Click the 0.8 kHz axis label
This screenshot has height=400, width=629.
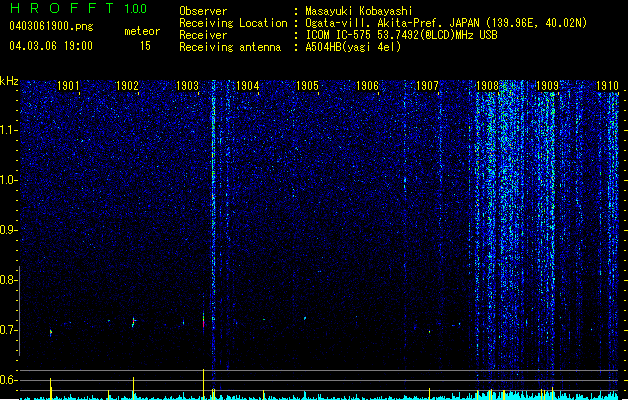pos(8,280)
